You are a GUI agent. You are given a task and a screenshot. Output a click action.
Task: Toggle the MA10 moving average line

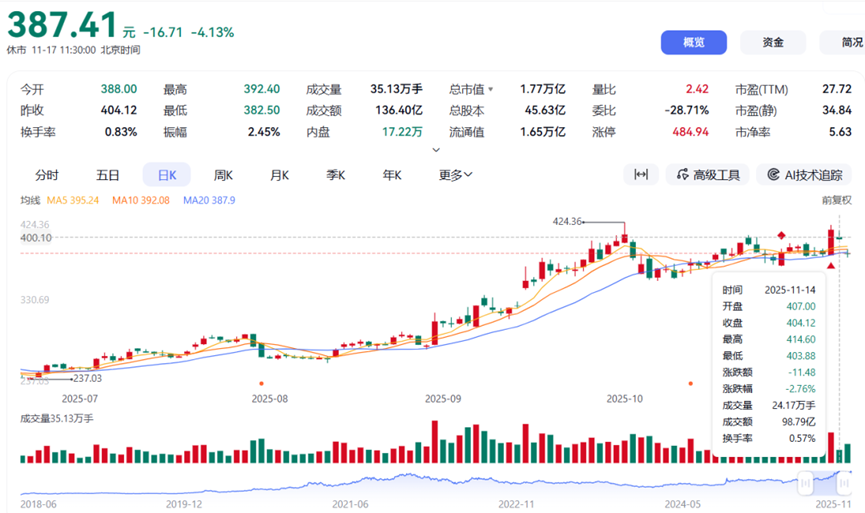click(x=144, y=200)
